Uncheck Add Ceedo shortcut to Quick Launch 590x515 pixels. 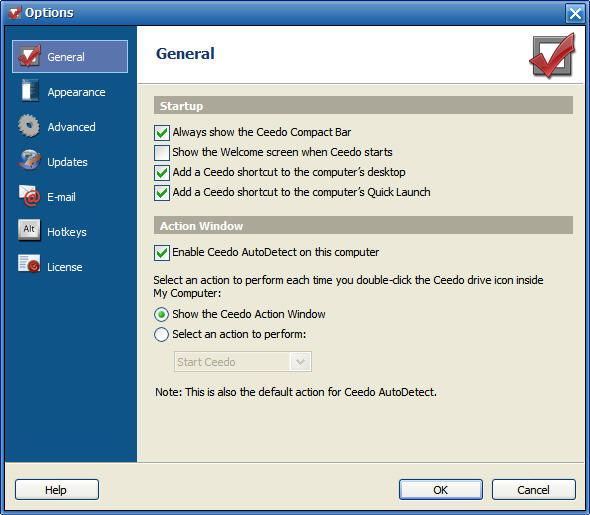tap(162, 193)
